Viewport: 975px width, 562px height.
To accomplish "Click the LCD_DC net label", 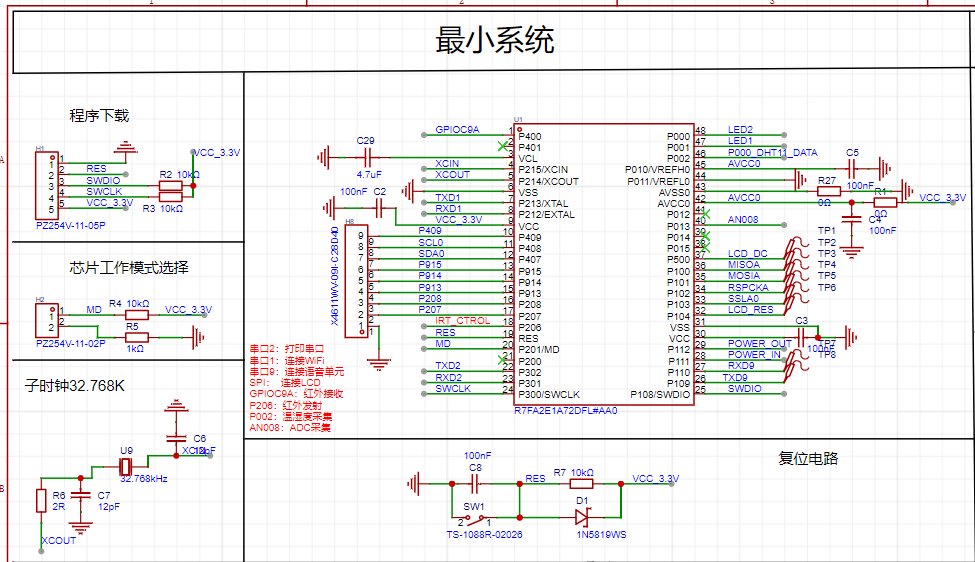I will click(x=747, y=254).
